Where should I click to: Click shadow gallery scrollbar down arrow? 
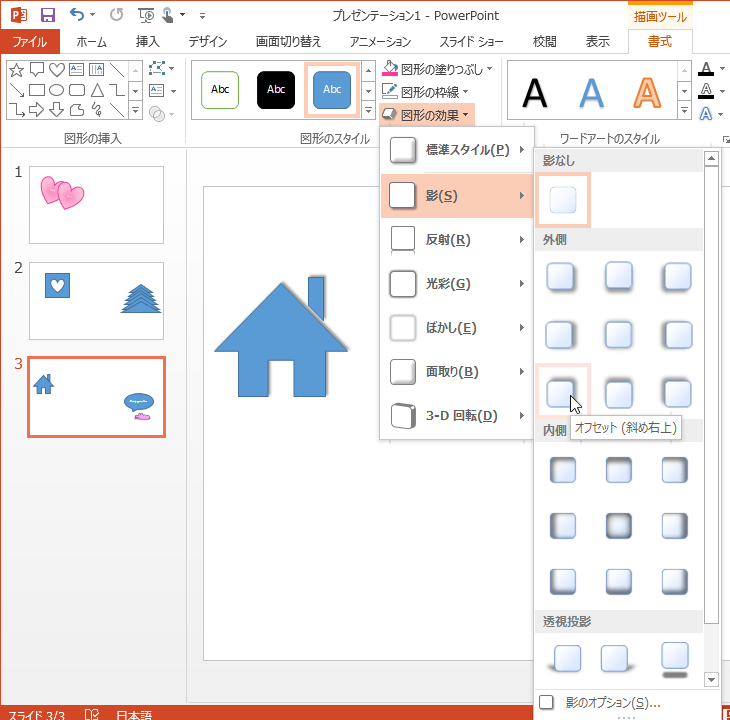711,679
